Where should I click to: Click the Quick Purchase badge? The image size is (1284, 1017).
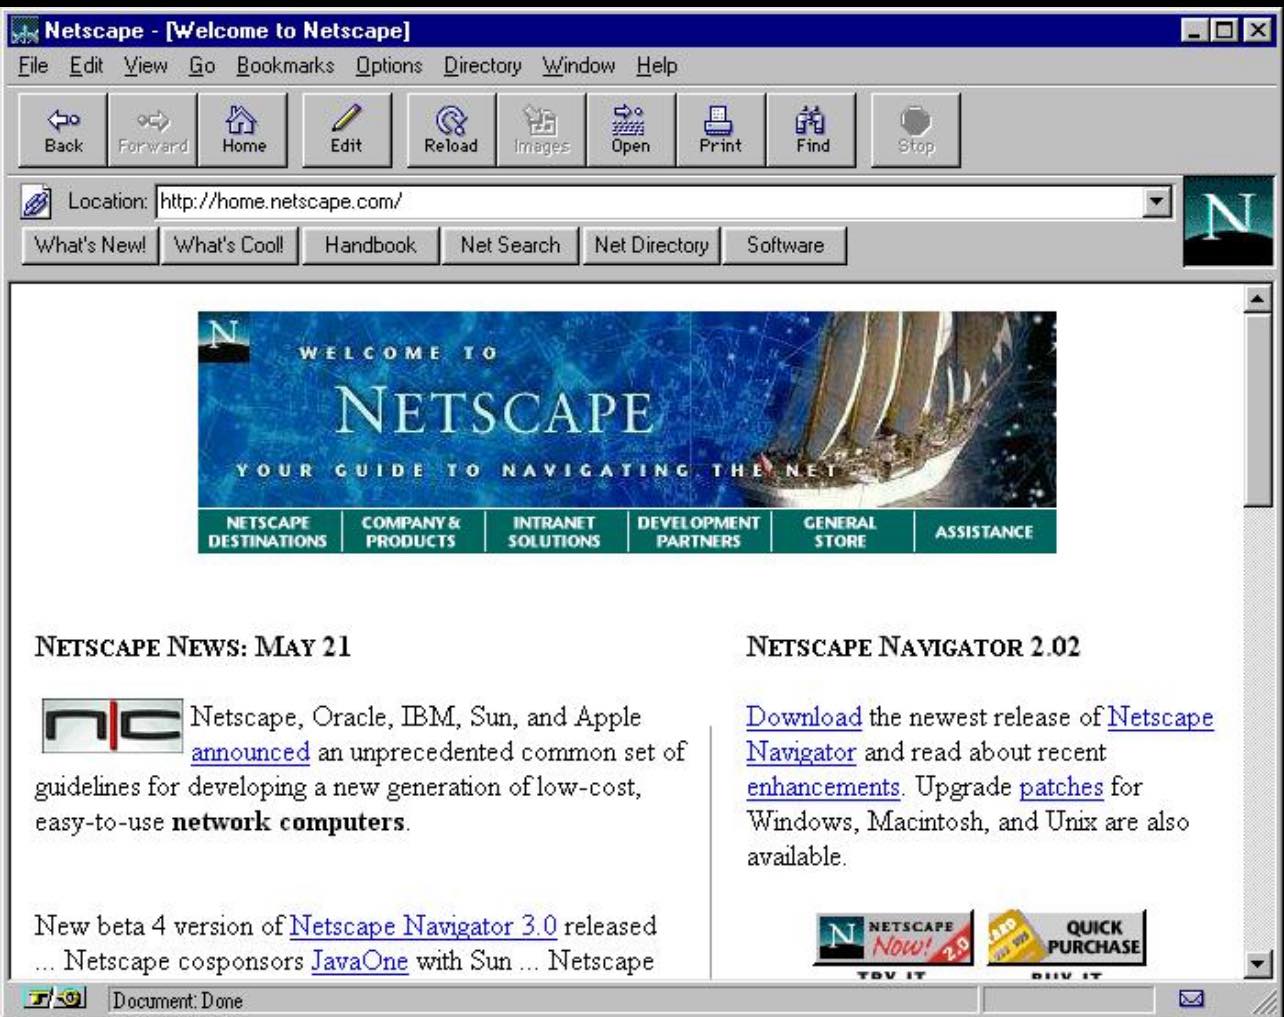(x=1066, y=938)
